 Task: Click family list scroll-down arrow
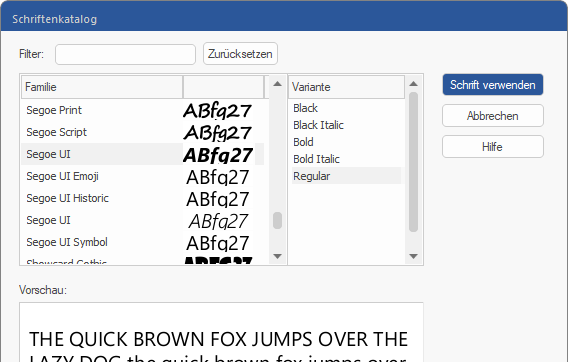[277, 256]
